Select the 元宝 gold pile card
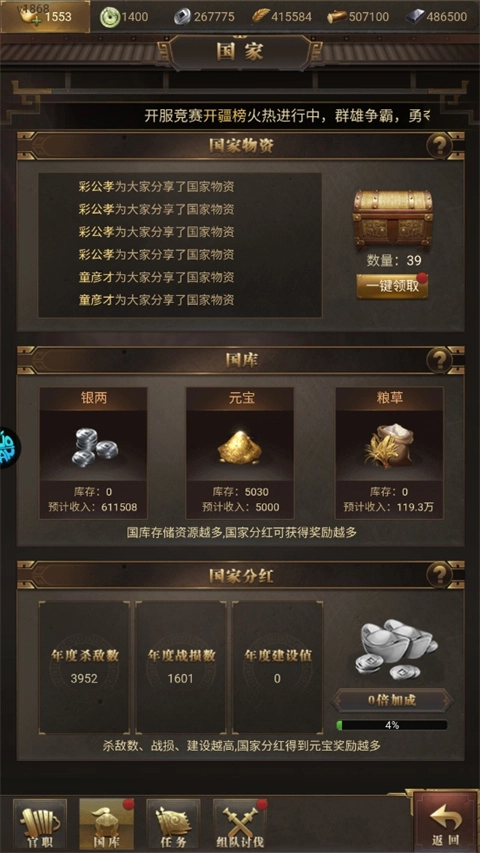This screenshot has width=480, height=853. 239,453
